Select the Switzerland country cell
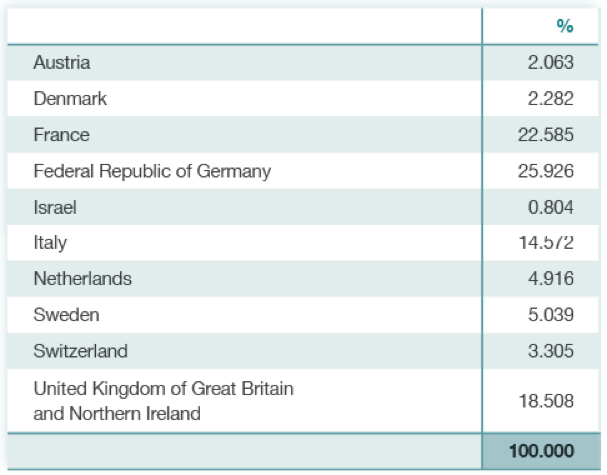The height and width of the screenshot is (475, 607). [81, 351]
